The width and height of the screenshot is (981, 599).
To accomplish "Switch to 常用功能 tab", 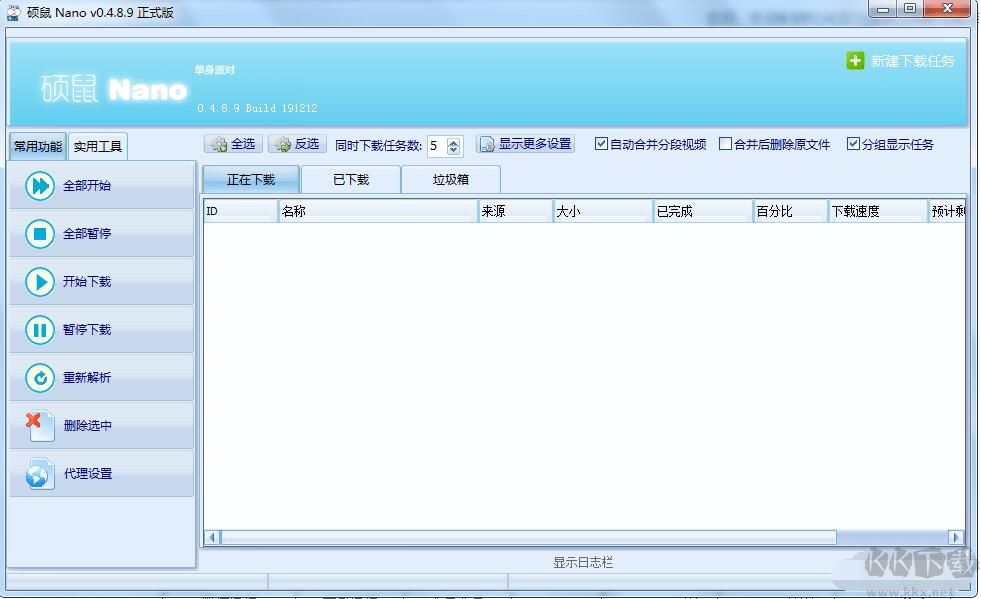I will coord(38,146).
